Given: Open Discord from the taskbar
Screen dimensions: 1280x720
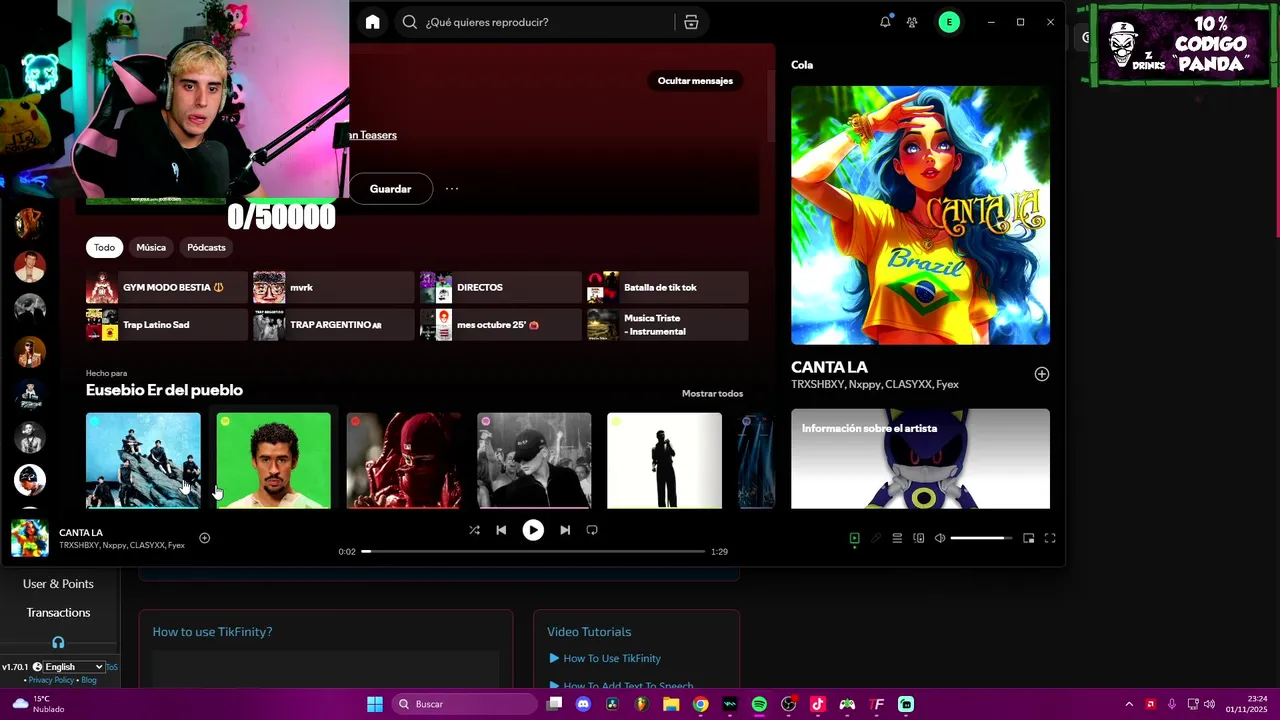Looking at the screenshot, I should (x=584, y=704).
